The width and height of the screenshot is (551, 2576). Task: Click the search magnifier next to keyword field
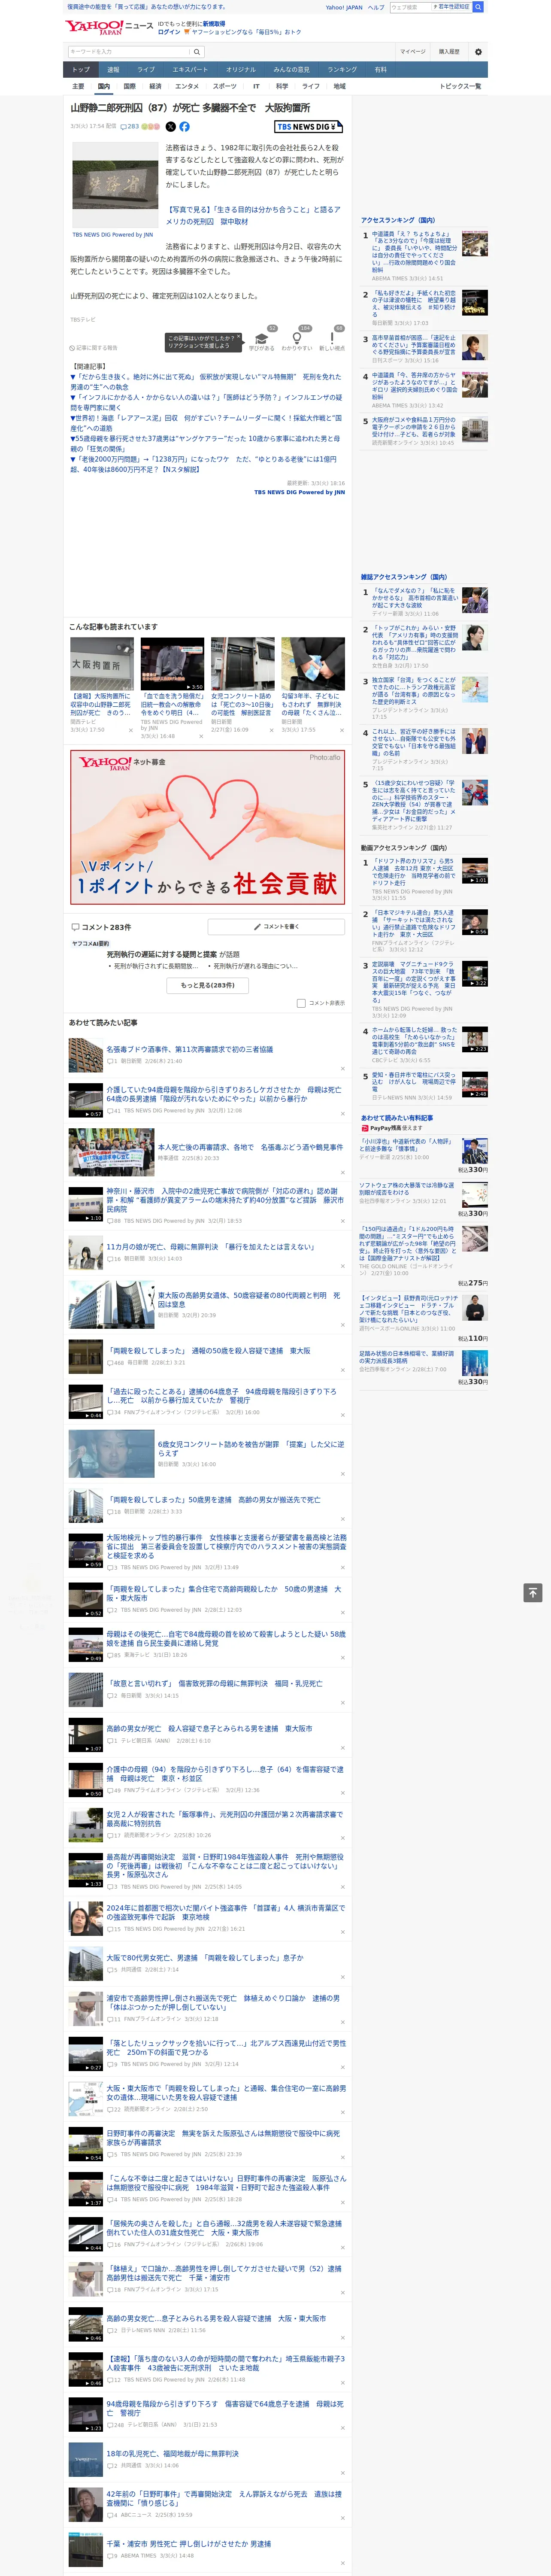point(197,52)
